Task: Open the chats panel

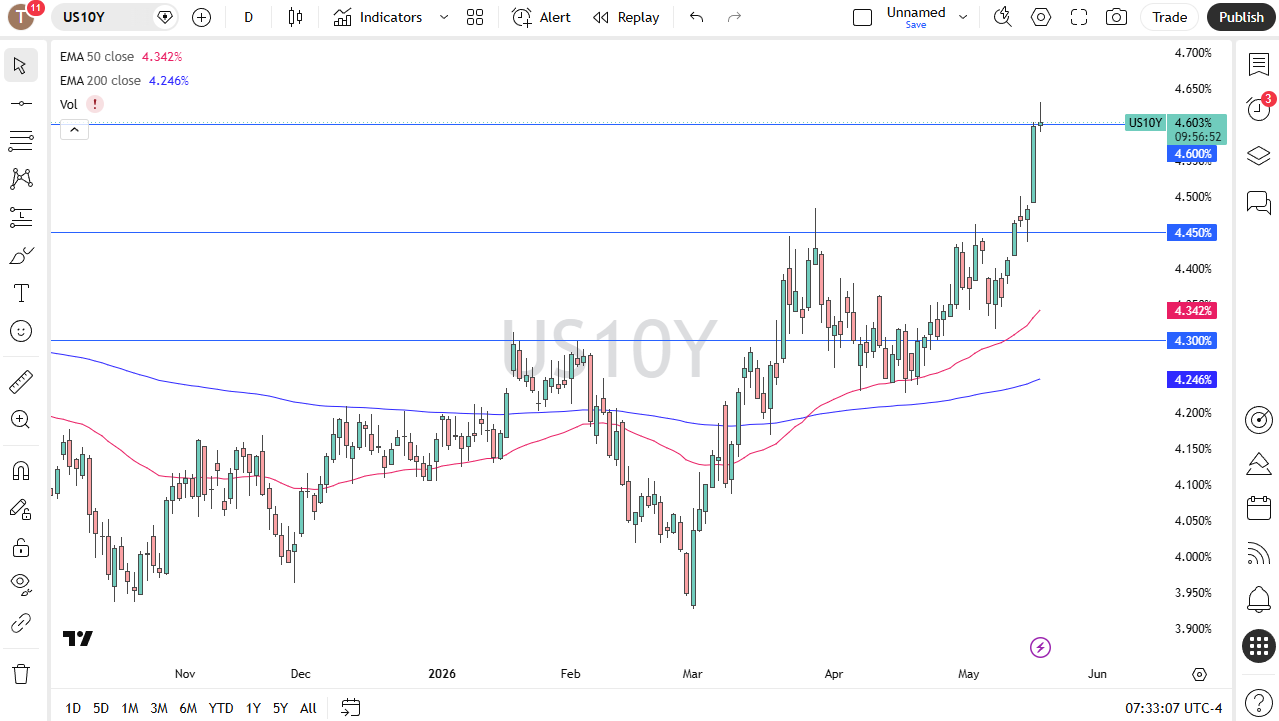Action: coord(1259,202)
